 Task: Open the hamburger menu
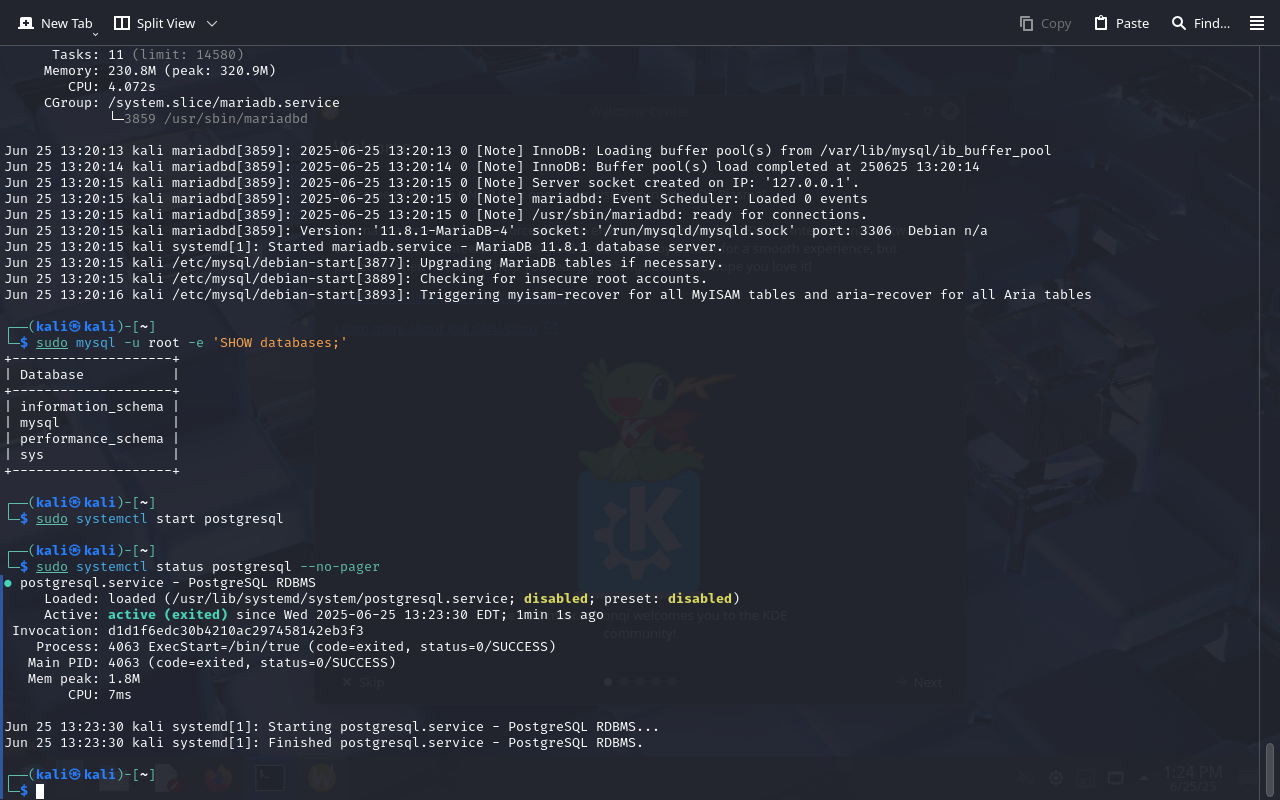pyautogui.click(x=1257, y=23)
